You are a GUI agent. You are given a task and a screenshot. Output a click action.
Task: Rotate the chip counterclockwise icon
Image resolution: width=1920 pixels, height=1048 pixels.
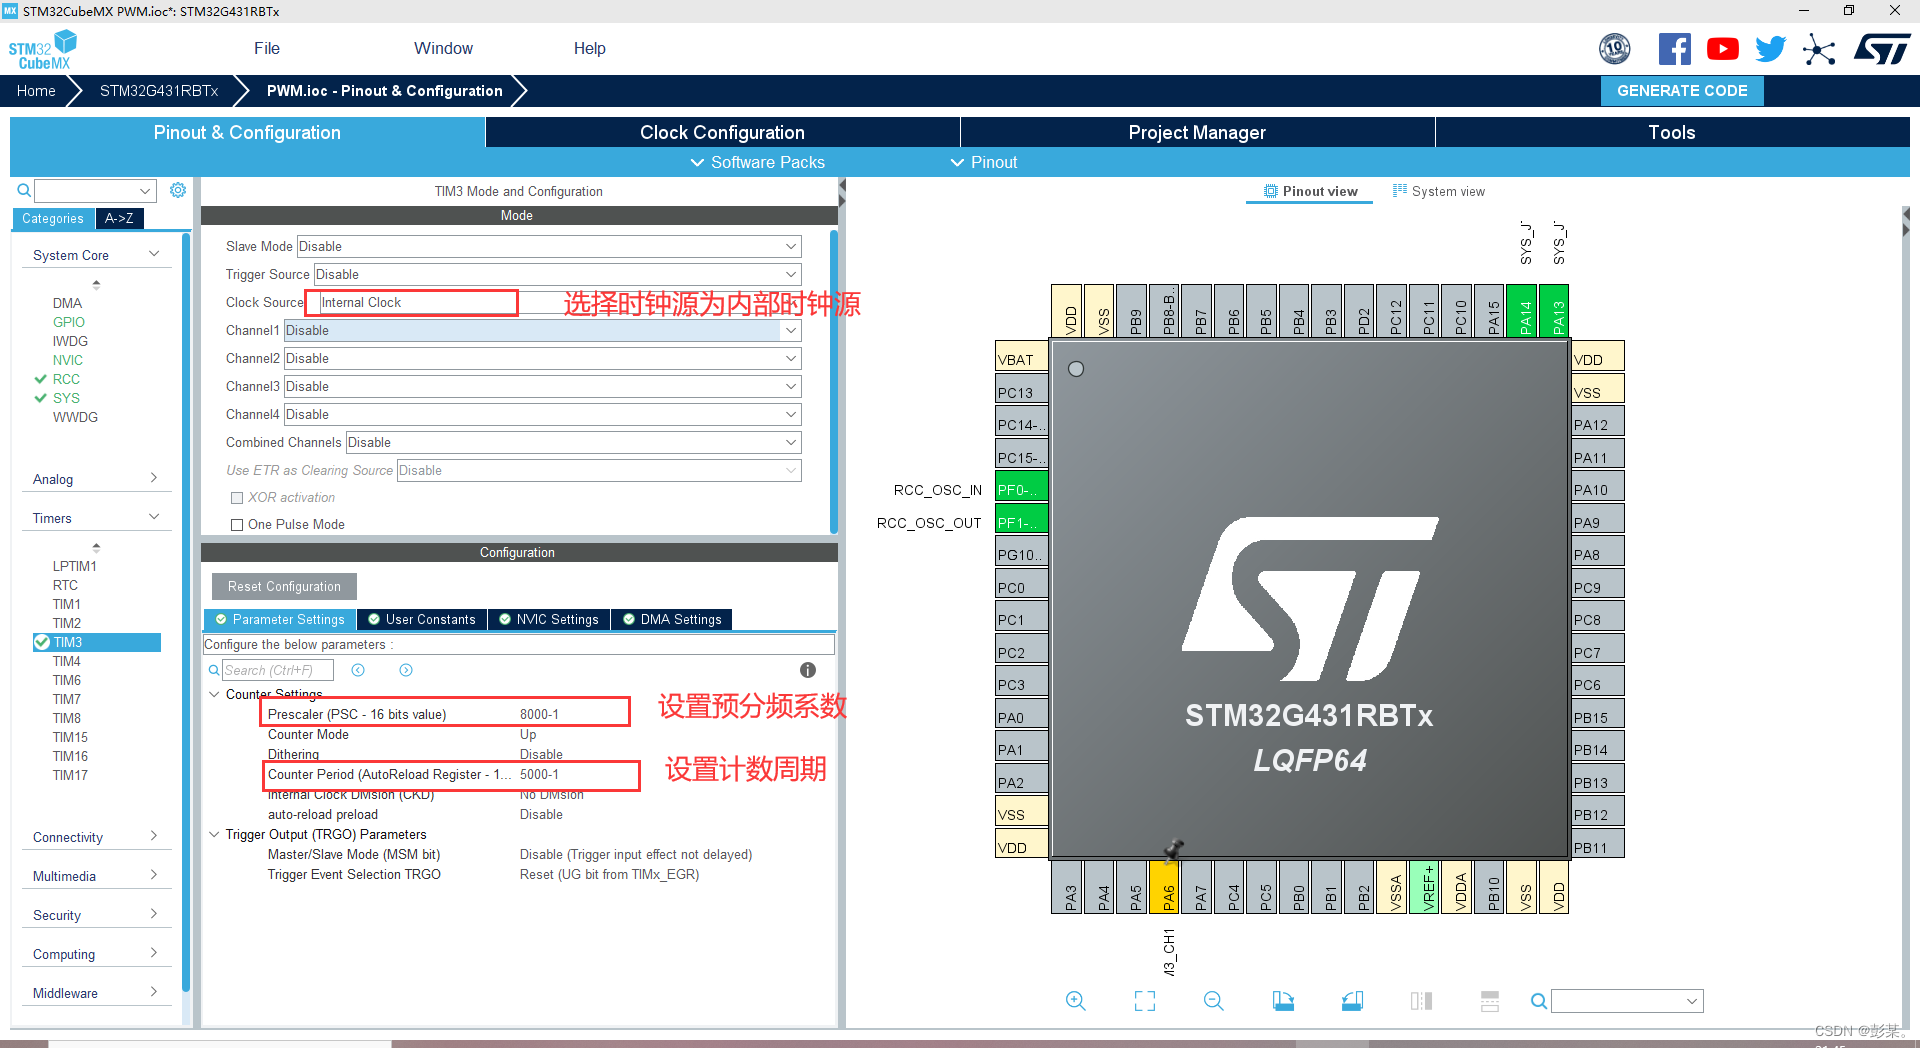click(1352, 1000)
